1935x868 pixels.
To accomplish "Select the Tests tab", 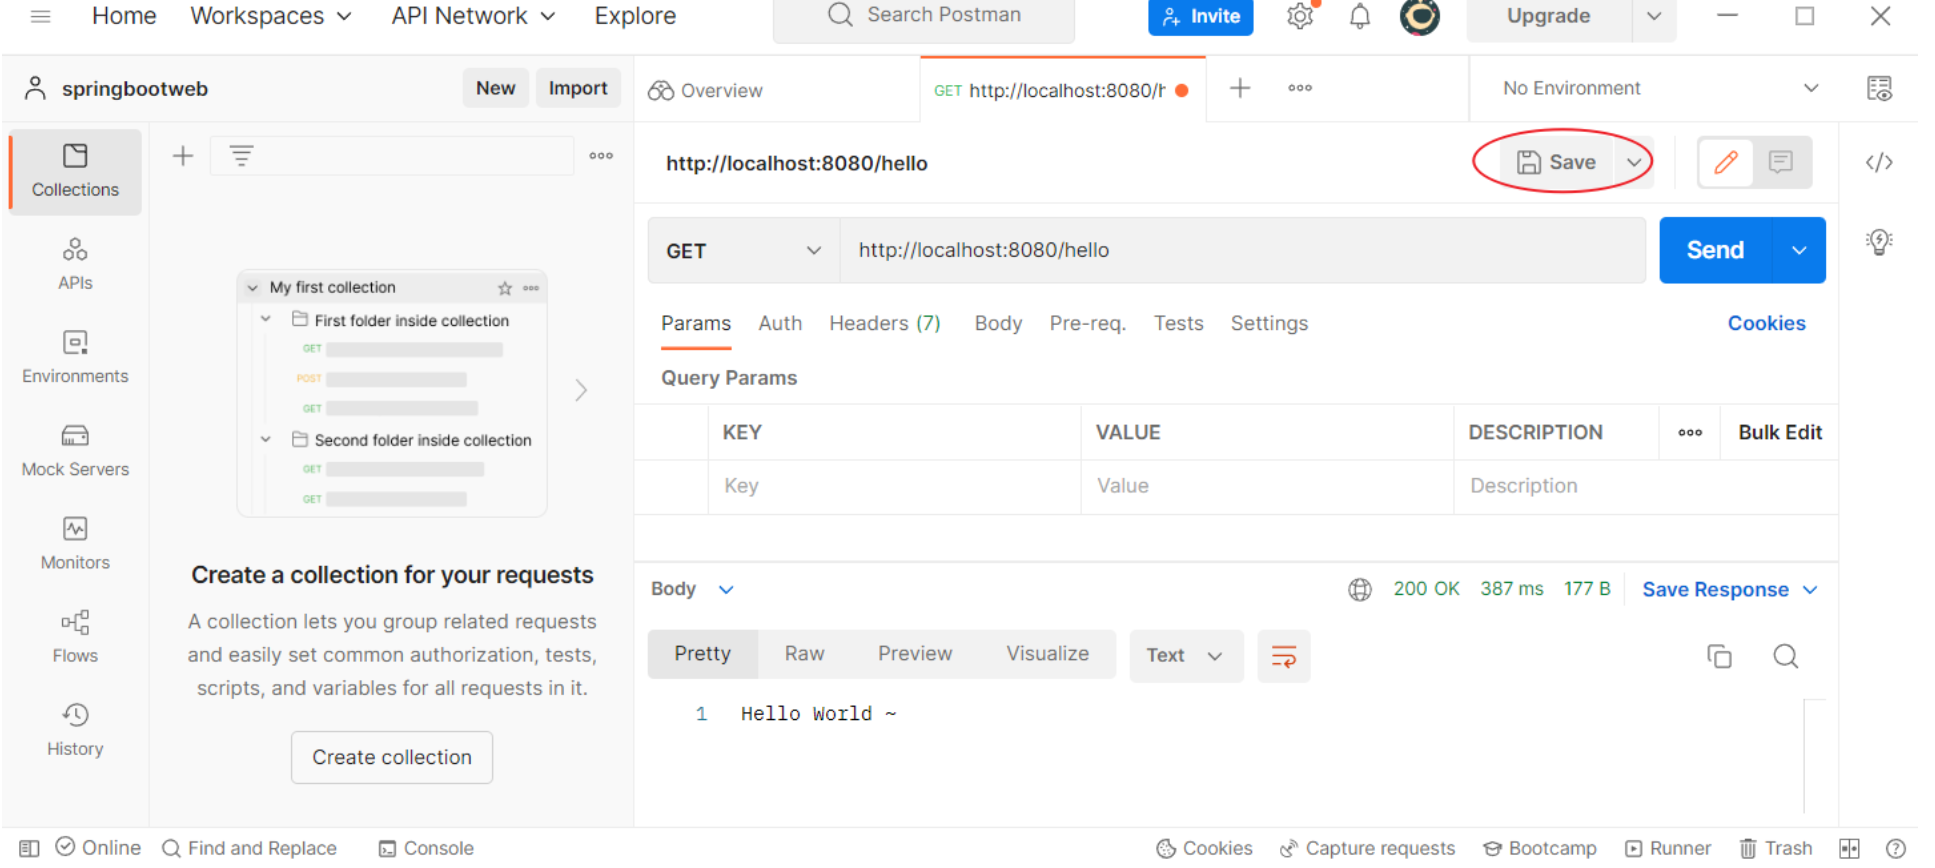I will pyautogui.click(x=1178, y=323).
